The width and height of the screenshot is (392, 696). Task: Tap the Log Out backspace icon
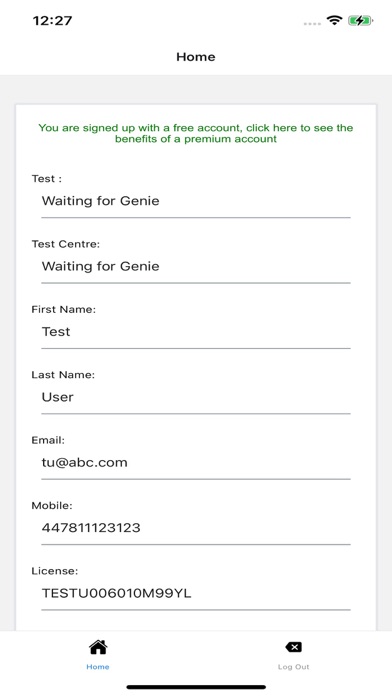pyautogui.click(x=293, y=648)
